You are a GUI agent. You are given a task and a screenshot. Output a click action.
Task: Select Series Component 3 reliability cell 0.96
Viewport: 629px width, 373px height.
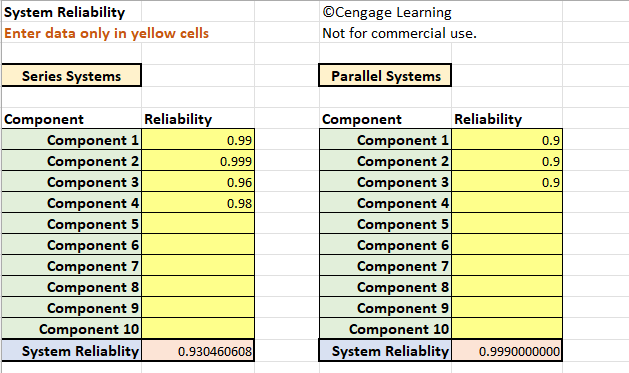[198, 182]
